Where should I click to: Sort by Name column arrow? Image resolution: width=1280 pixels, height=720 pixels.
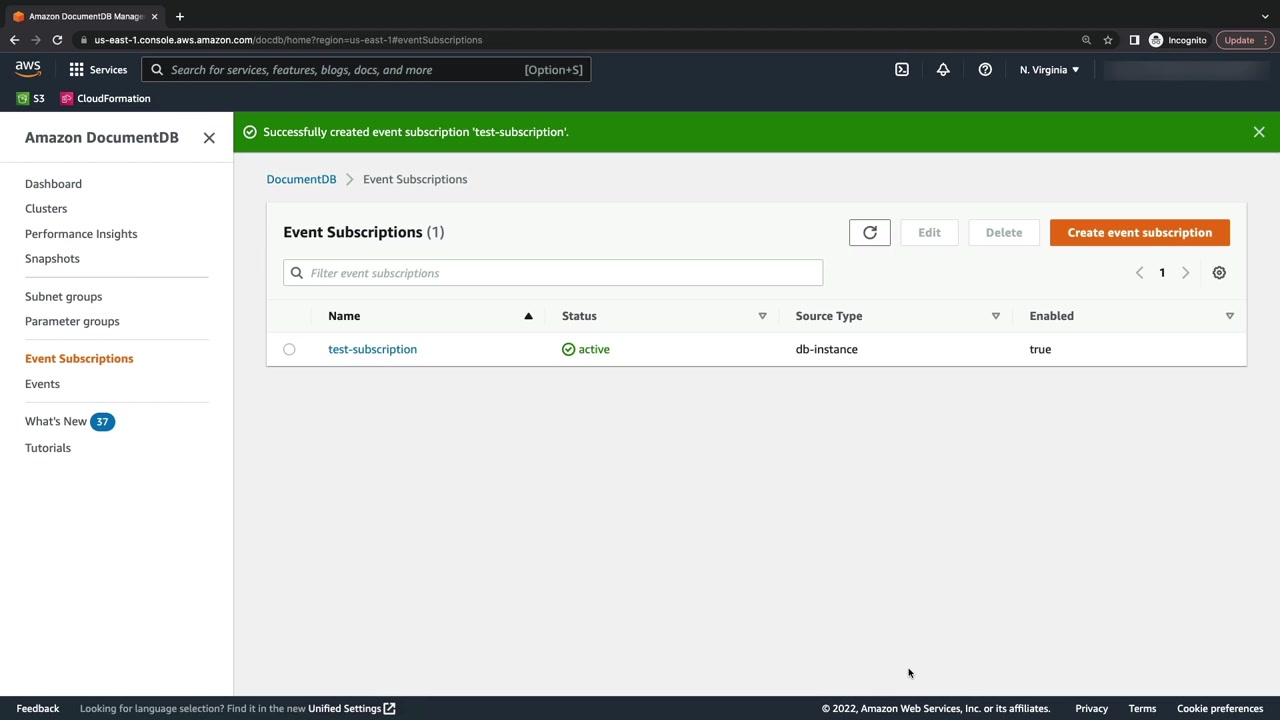click(528, 316)
